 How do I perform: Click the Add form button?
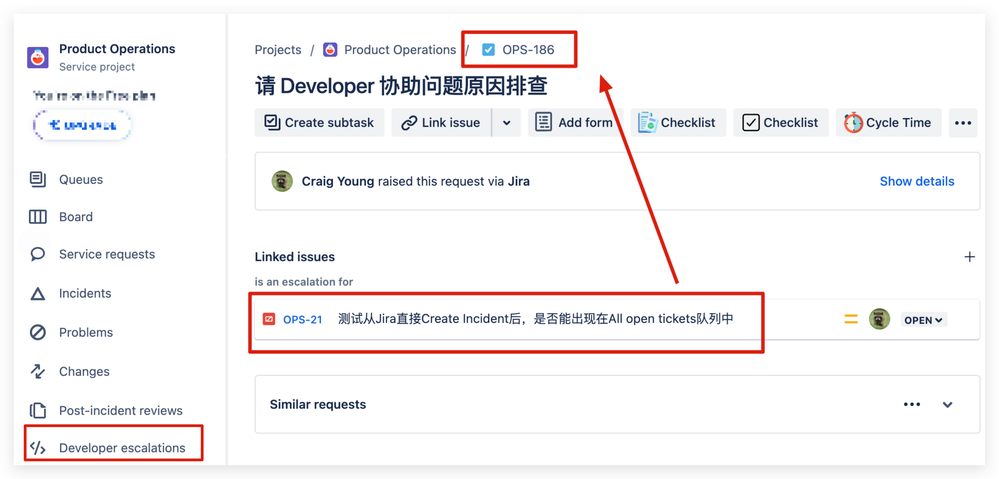(575, 123)
